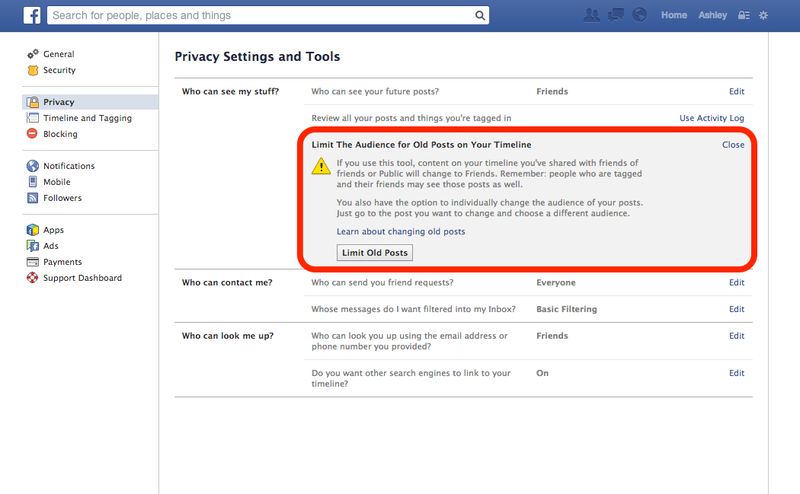Screen dimensions: 800x494
Task: Click Use Activity Log link
Action: coord(712,118)
